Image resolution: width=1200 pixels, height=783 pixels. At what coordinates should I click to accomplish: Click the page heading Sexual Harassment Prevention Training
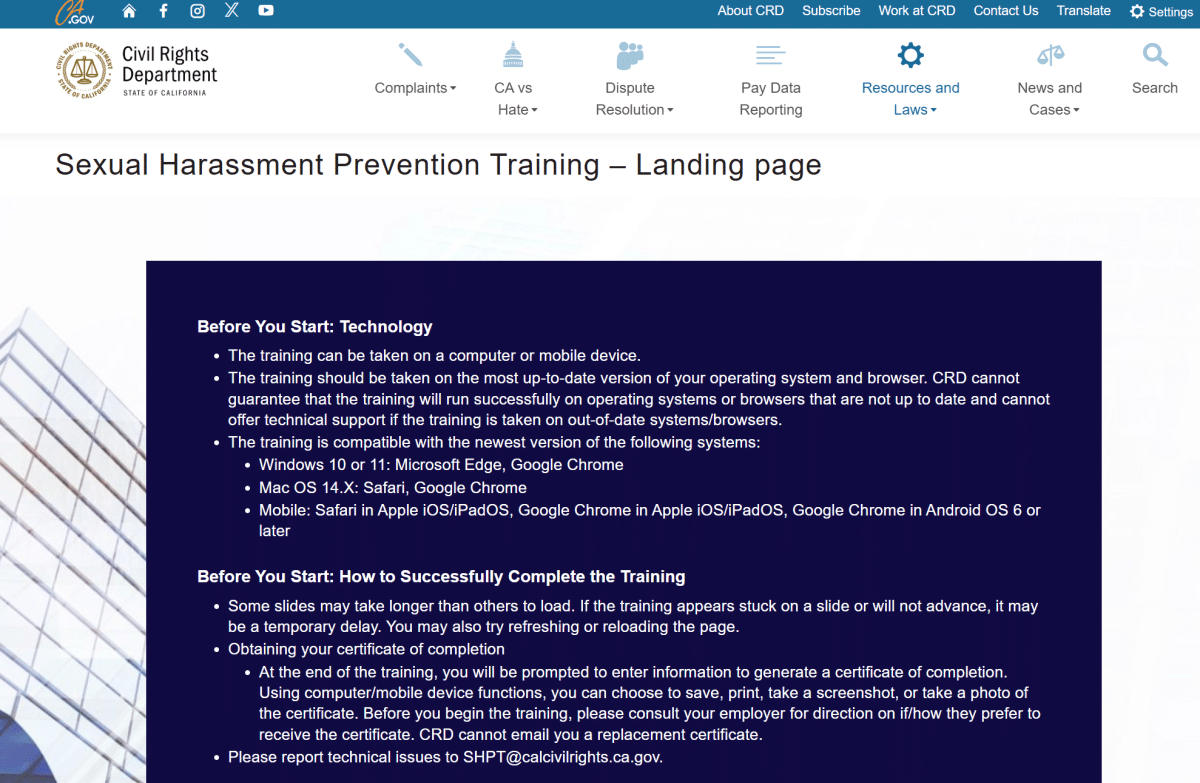pyautogui.click(x=438, y=165)
